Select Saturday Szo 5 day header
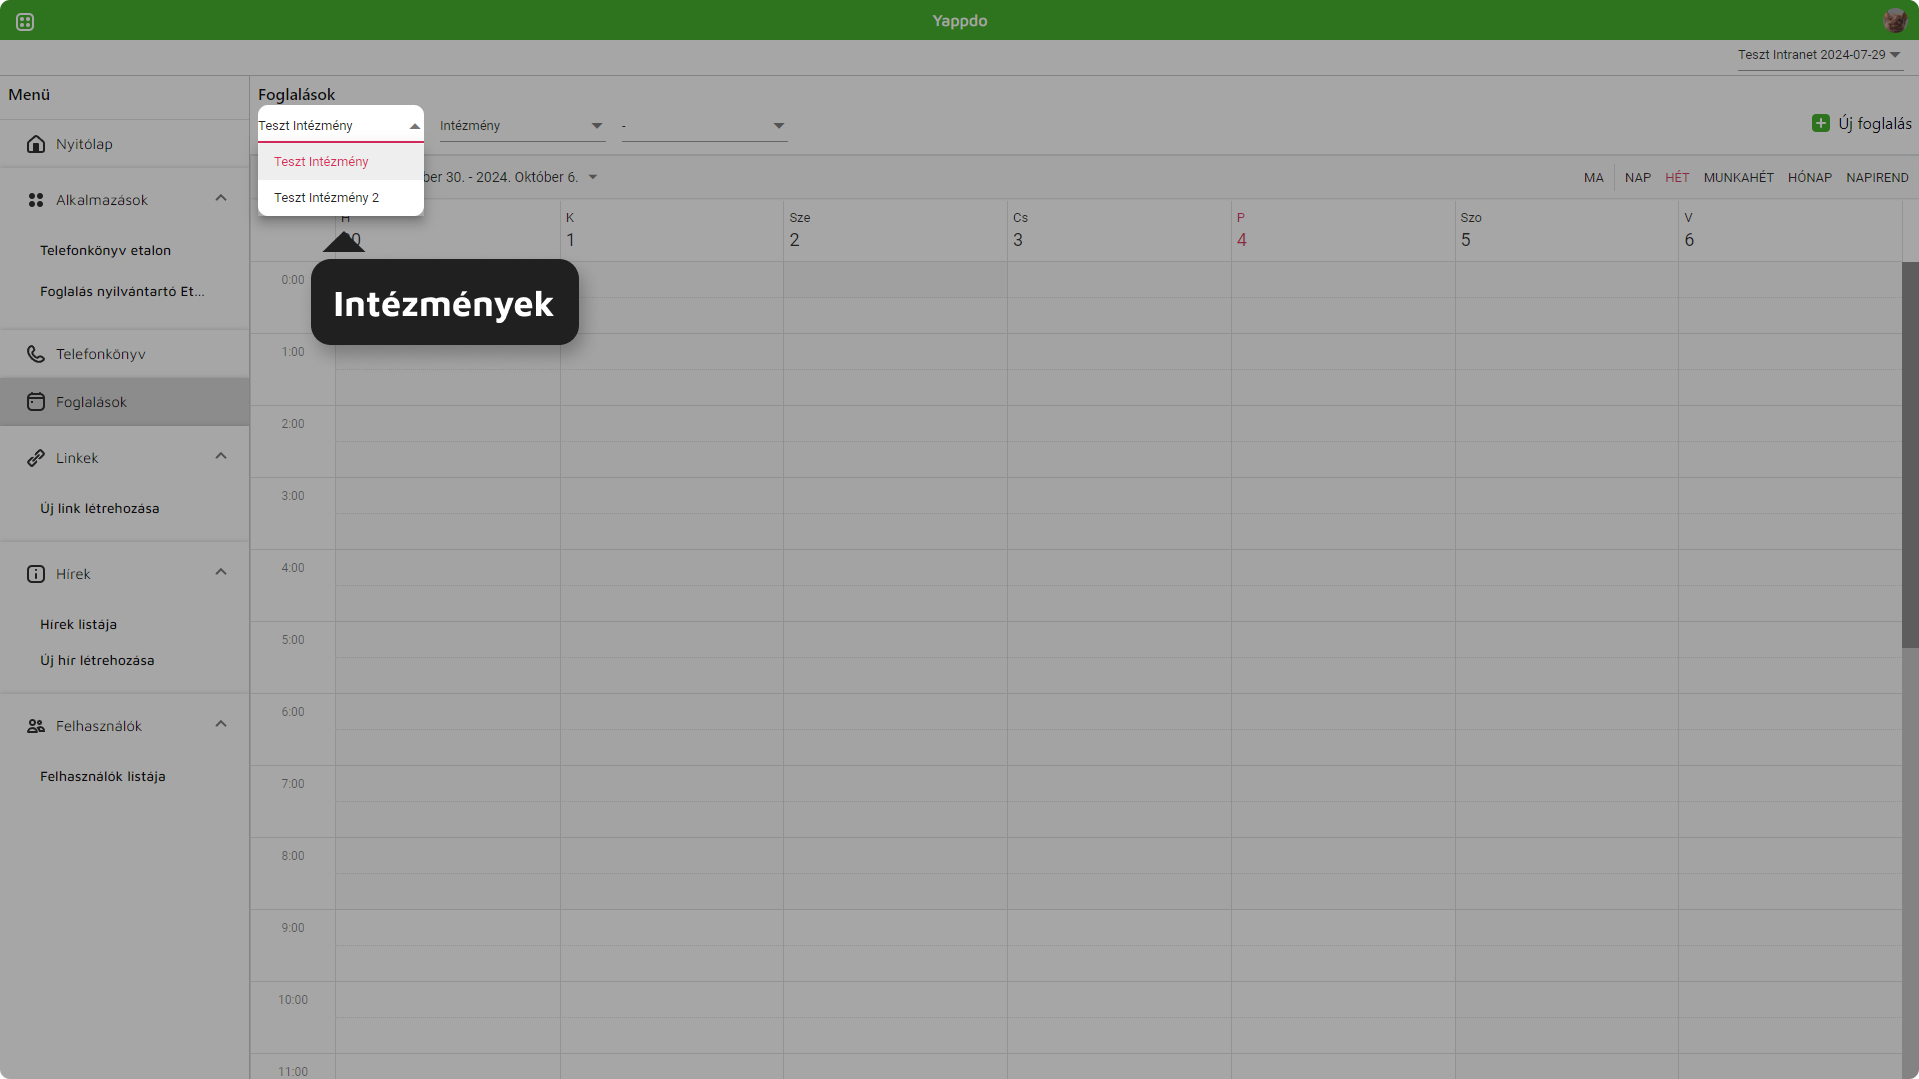This screenshot has width=1919, height=1079. click(1566, 231)
